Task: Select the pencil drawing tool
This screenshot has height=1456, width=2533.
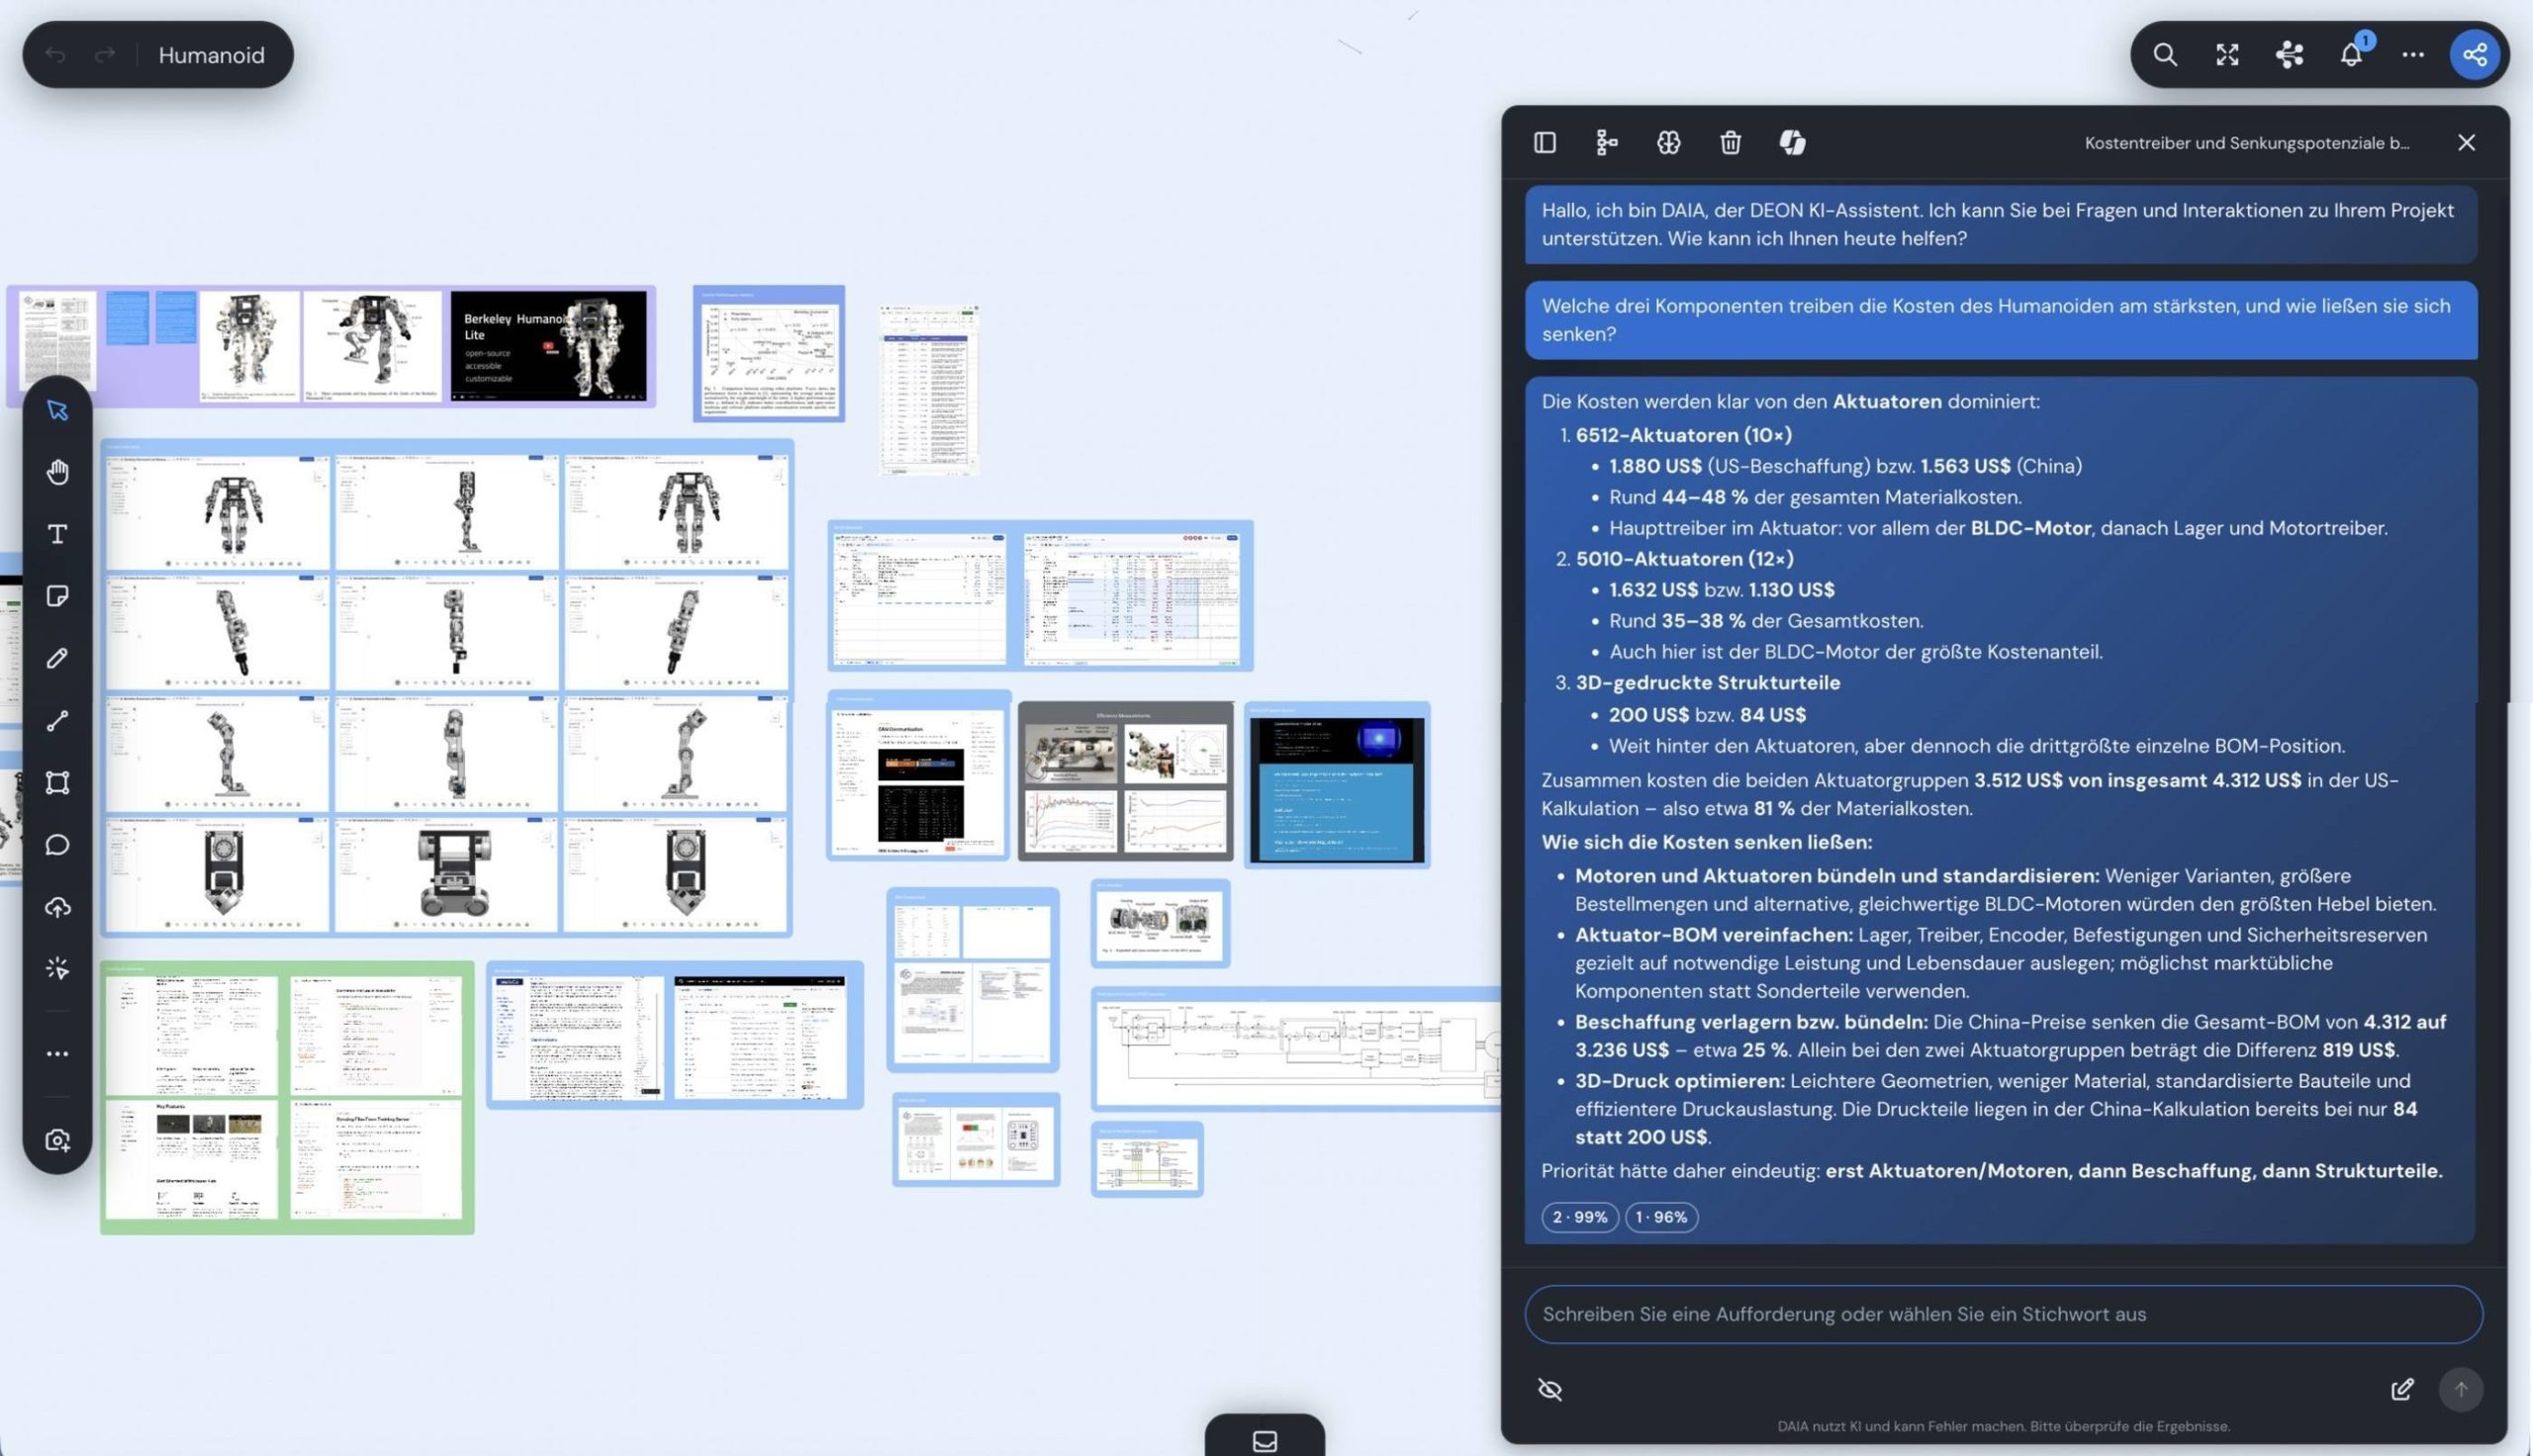Action: tap(57, 658)
